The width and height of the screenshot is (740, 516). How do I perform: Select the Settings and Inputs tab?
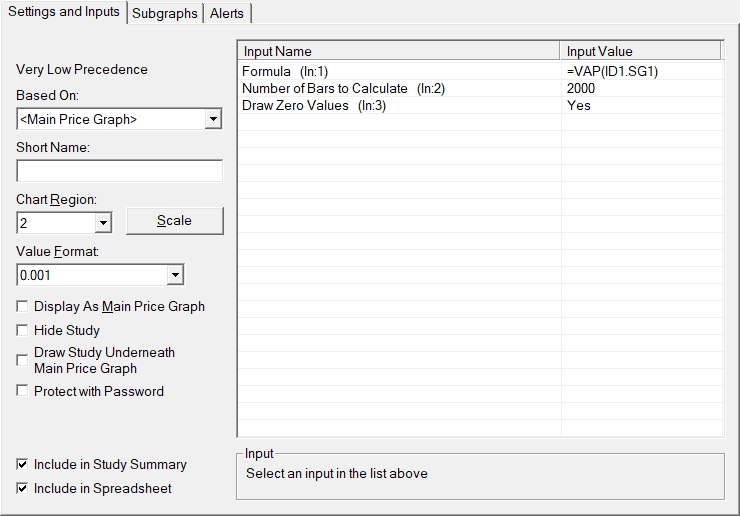click(x=64, y=12)
